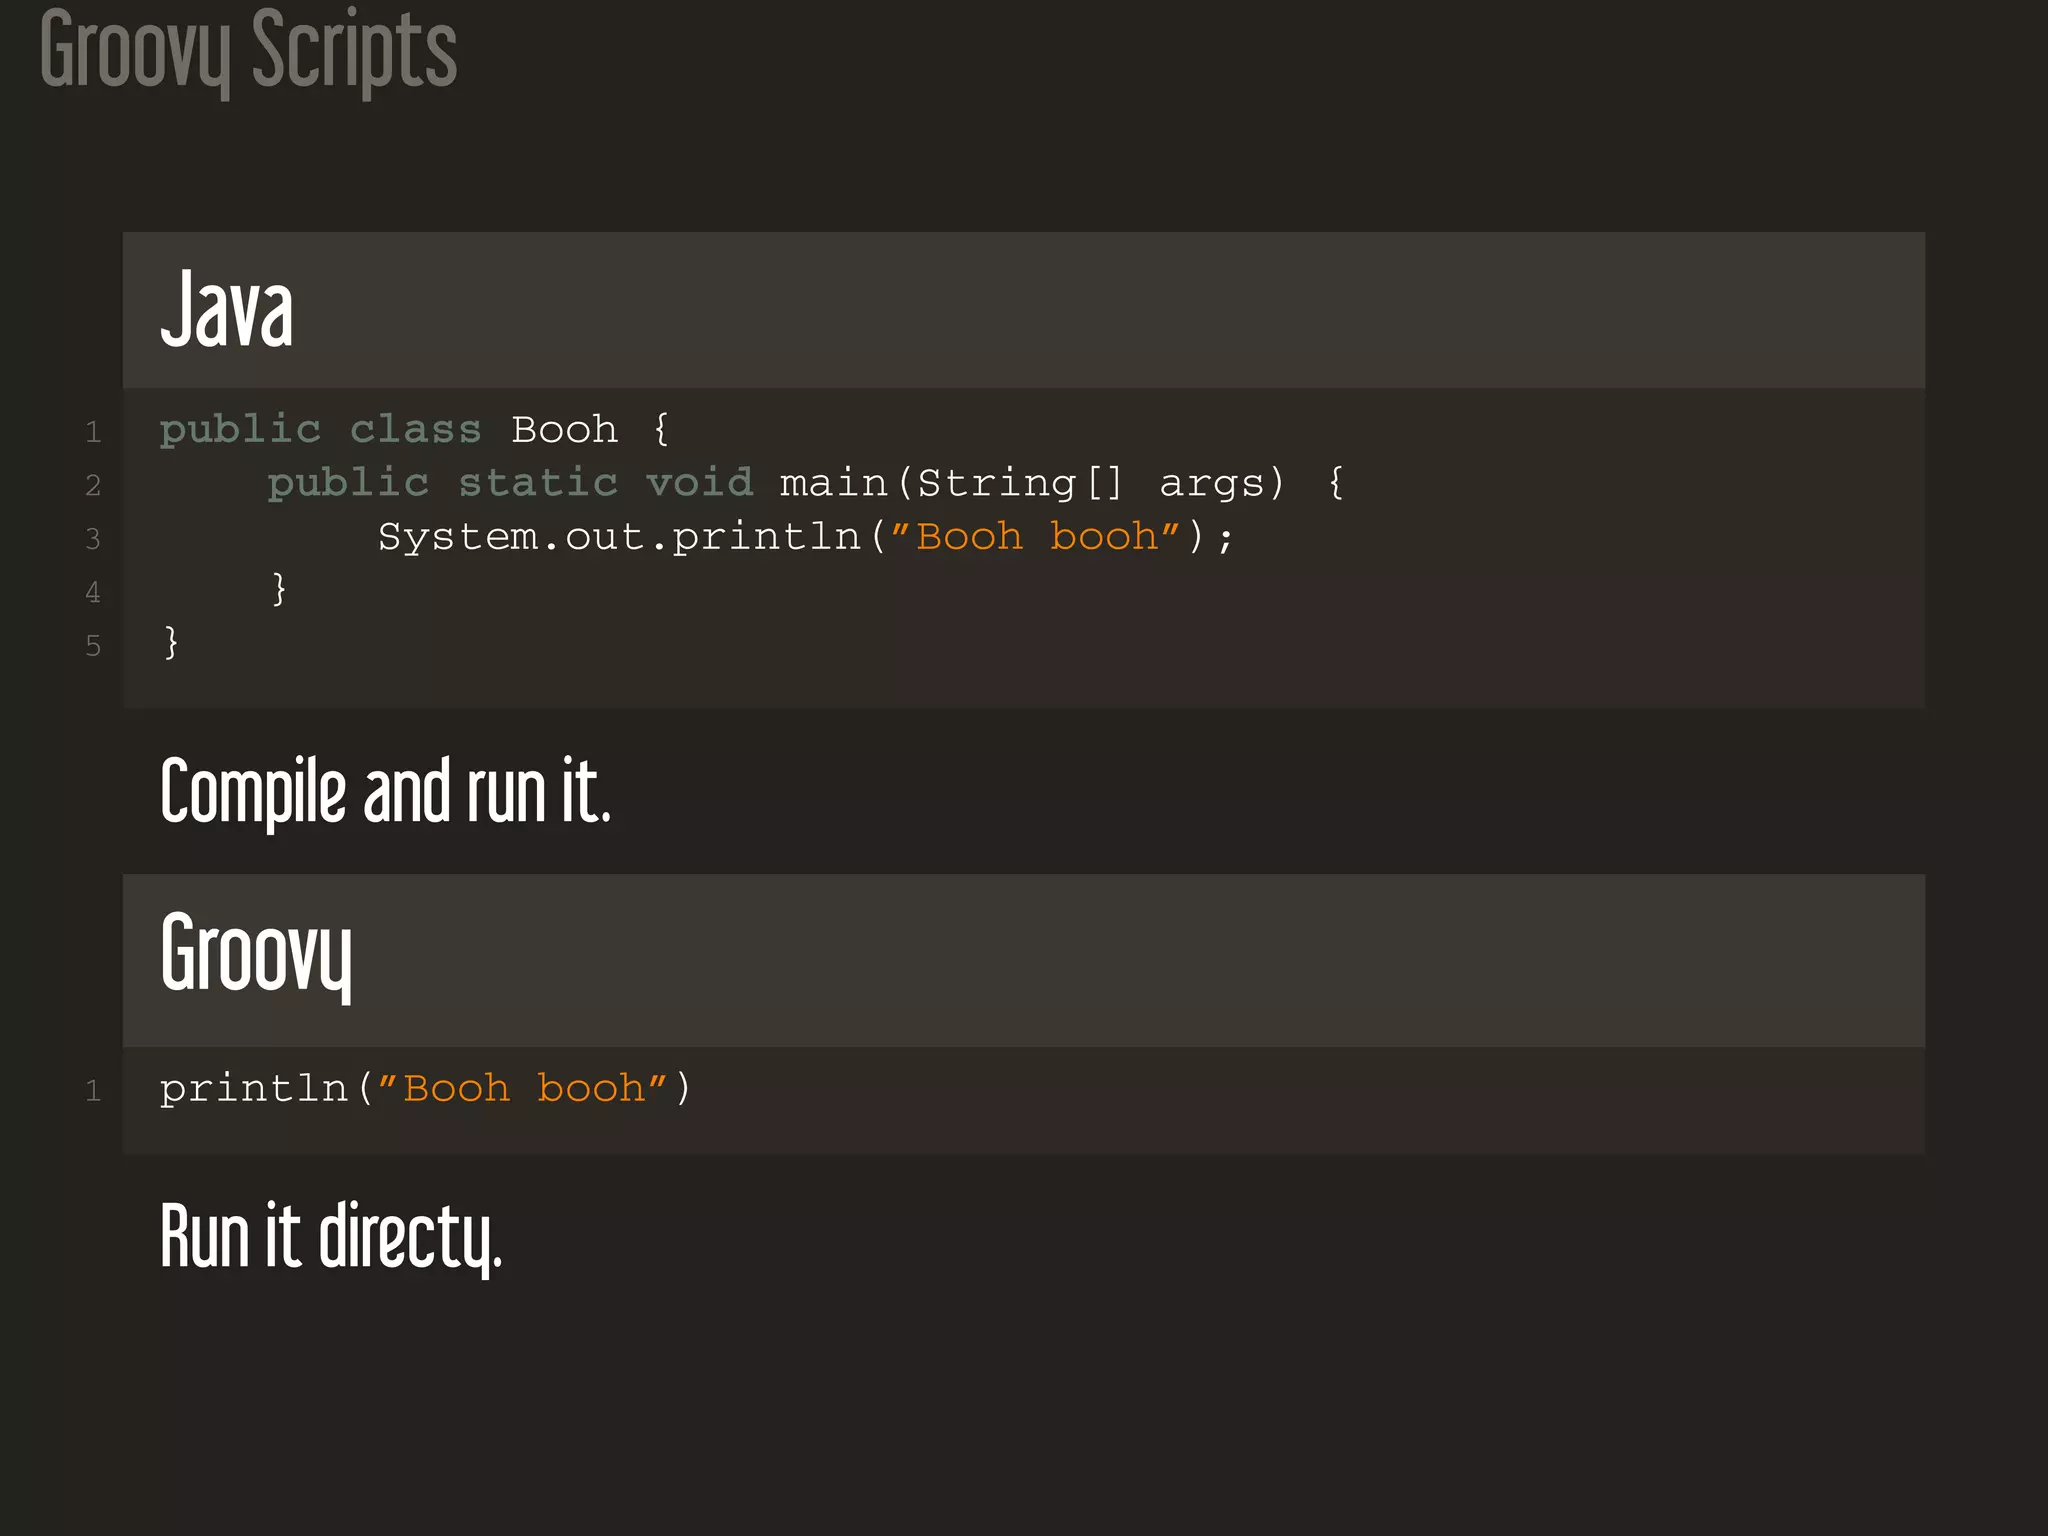Click line number 1 of Groovy code
2048x1536 pixels.
pos(93,1091)
